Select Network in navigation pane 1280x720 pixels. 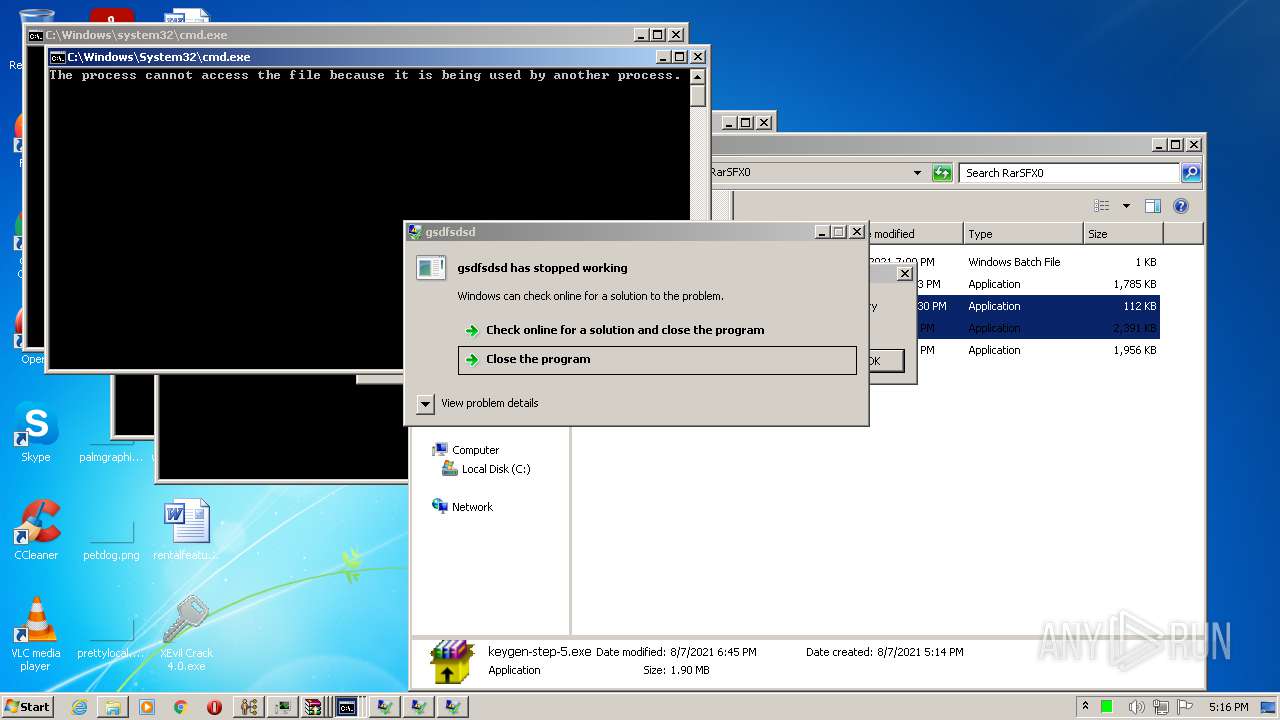coord(462,507)
